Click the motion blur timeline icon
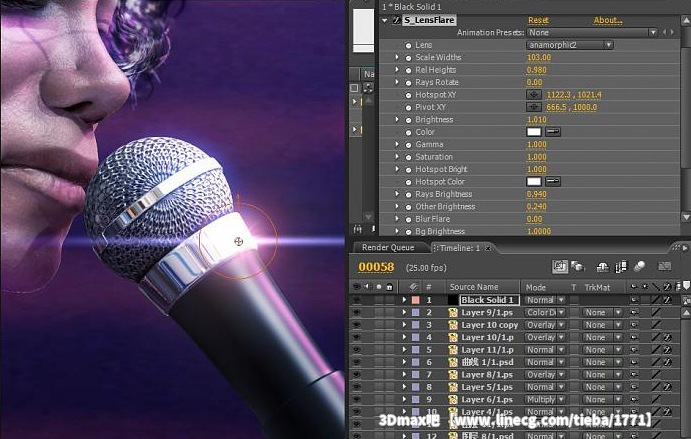691x439 pixels. point(639,266)
